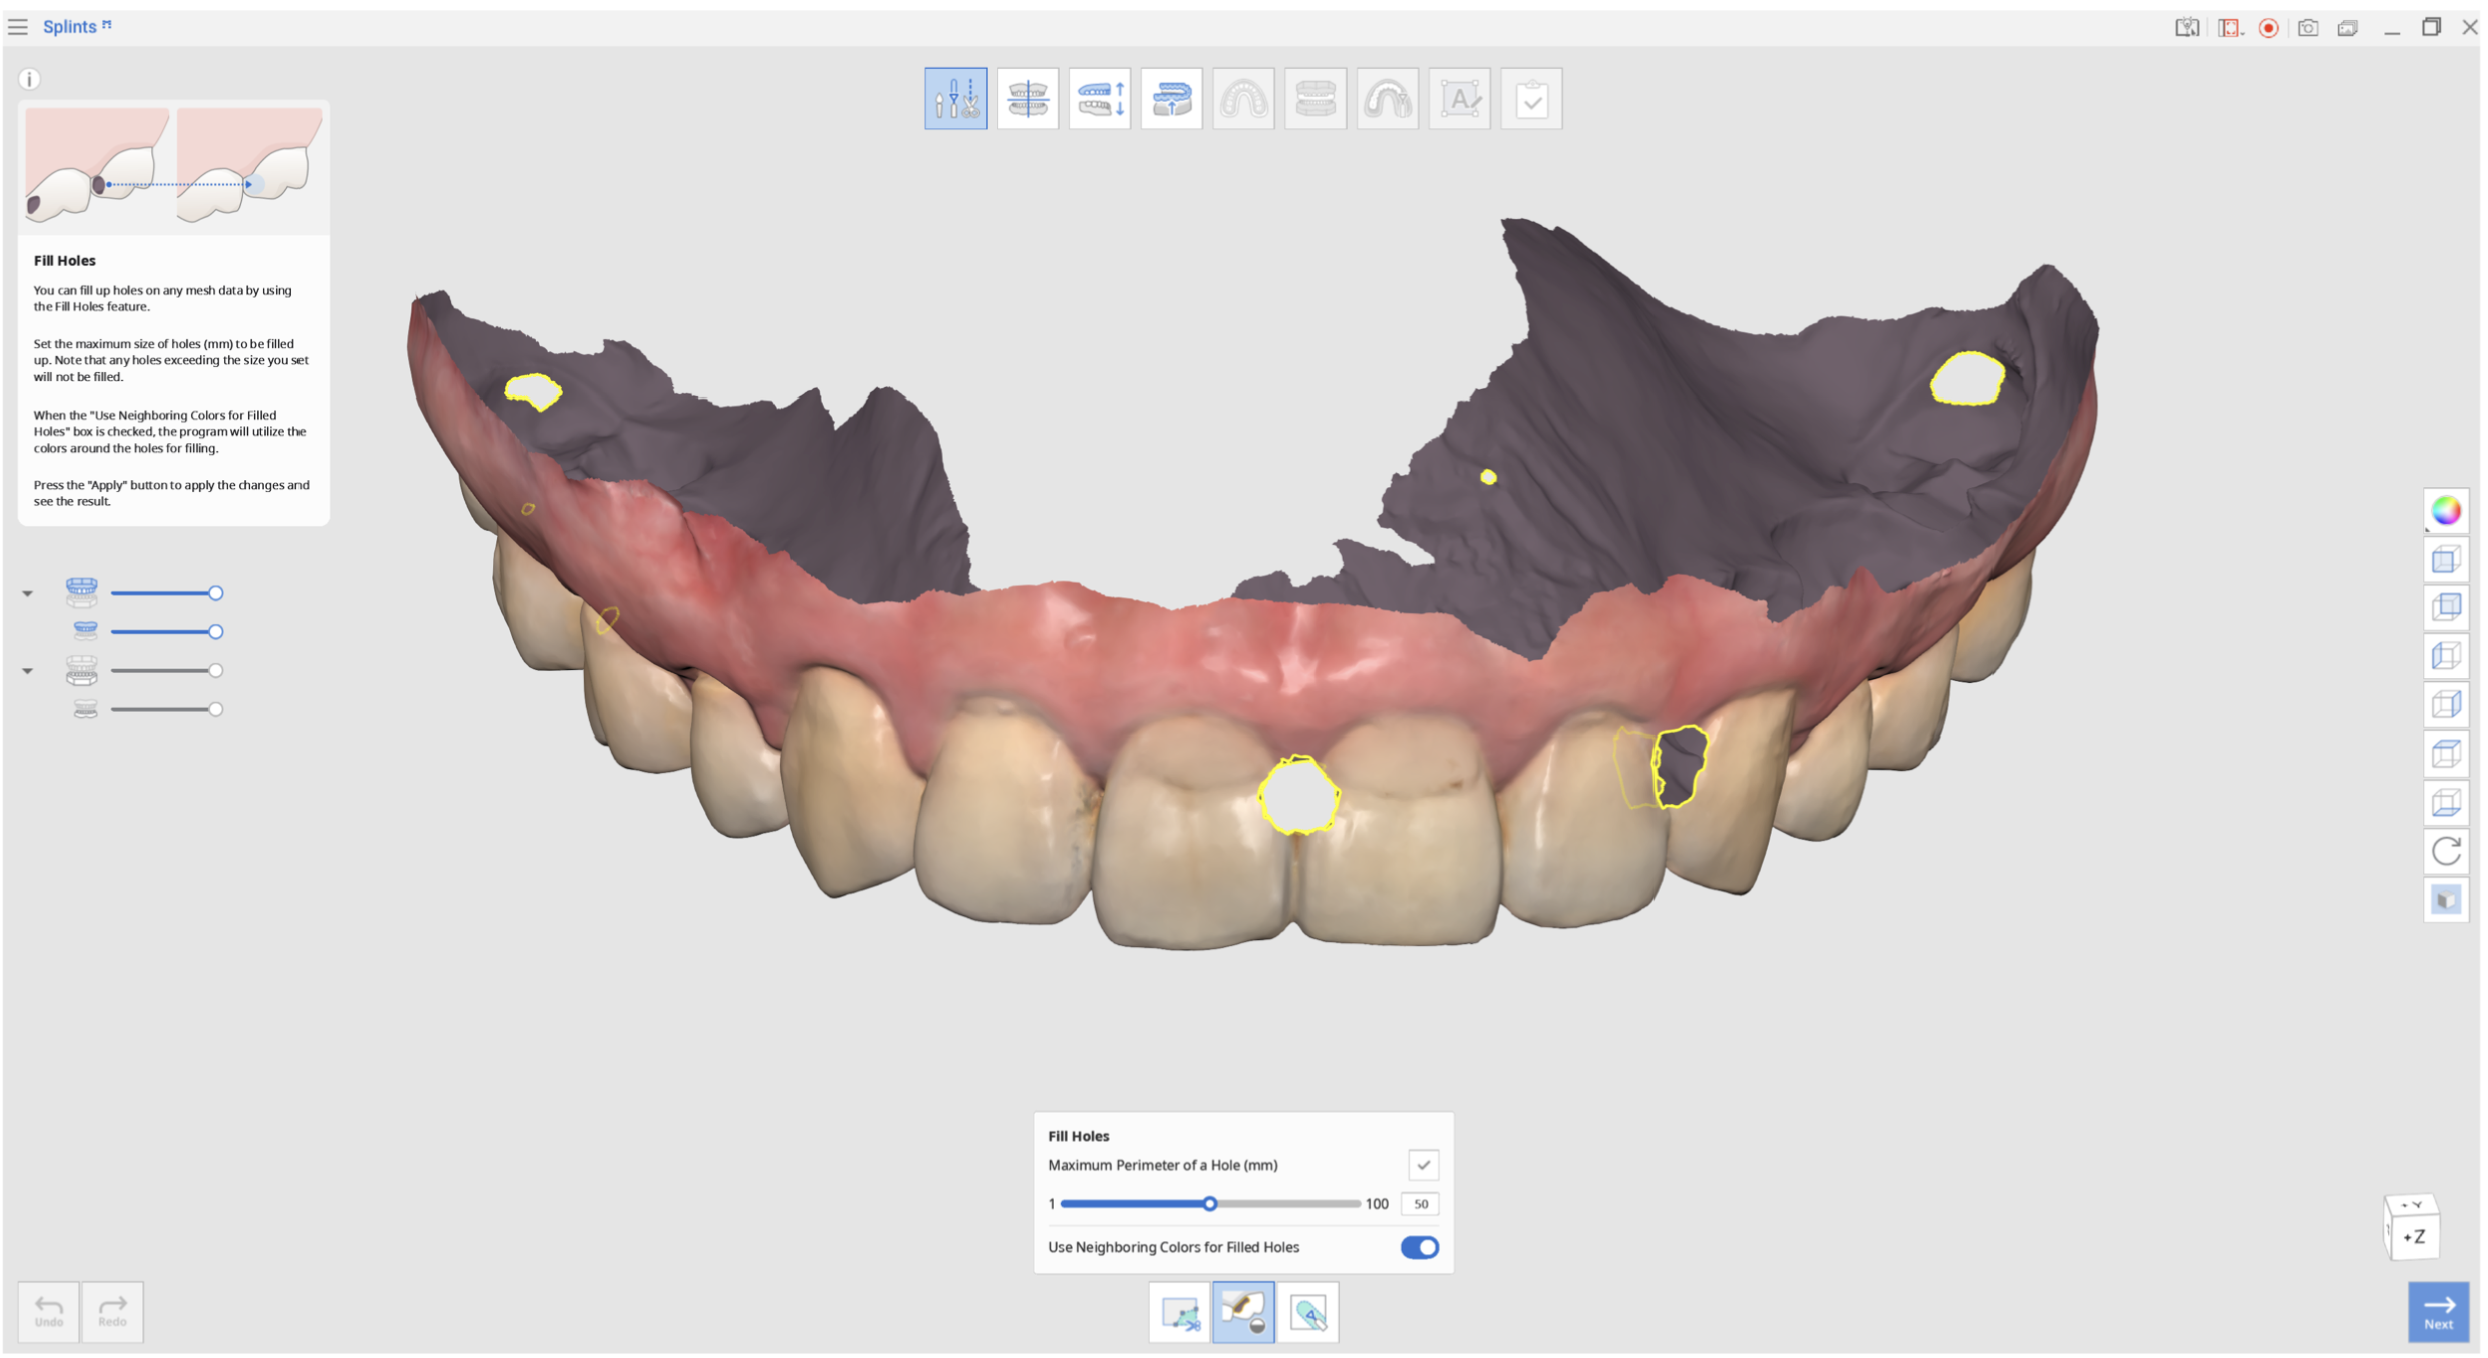
Task: Select the lasso trim tool at bottom
Action: [x=1179, y=1311]
